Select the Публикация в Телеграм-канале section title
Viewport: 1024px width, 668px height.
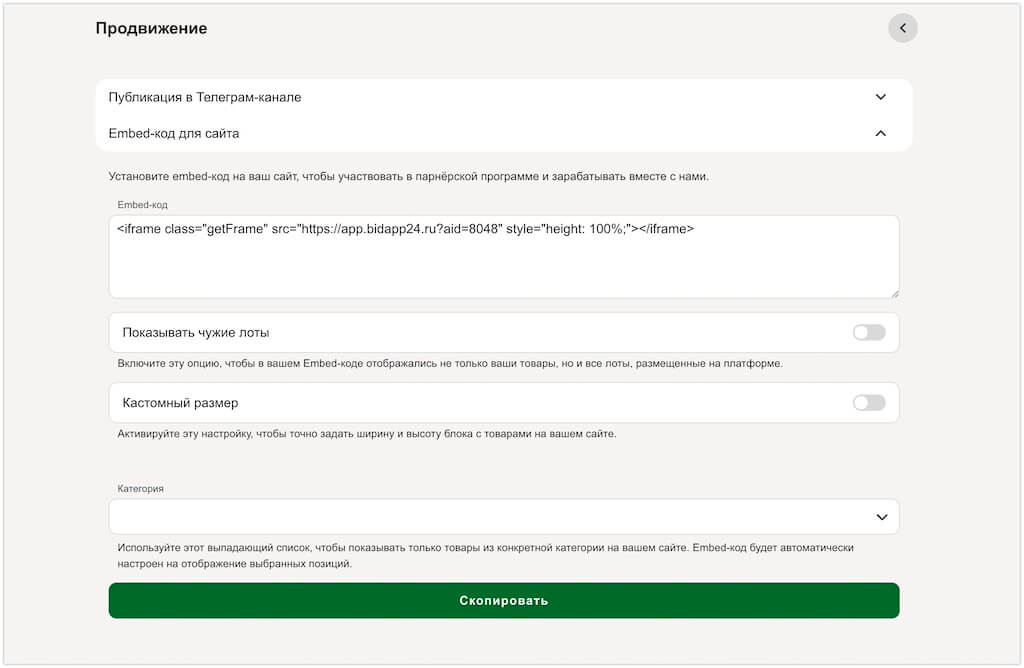pos(205,97)
